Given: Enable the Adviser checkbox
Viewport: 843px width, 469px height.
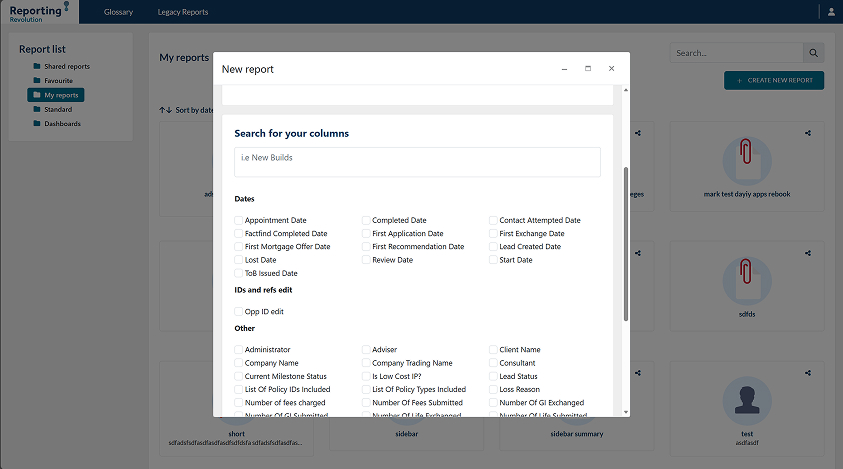Looking at the screenshot, I should click(x=366, y=350).
